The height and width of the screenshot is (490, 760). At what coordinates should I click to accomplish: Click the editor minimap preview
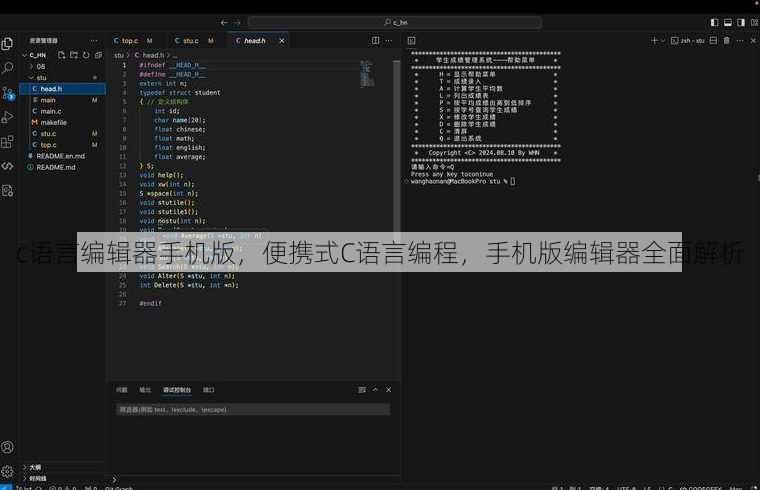pos(367,74)
